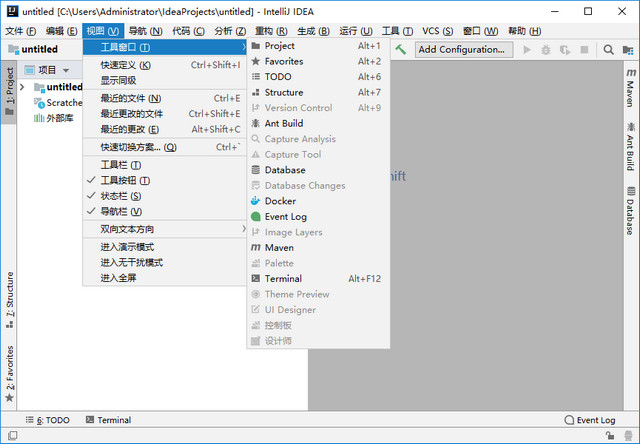640x444 pixels.
Task: Click the 1: Project side tab
Action: tap(9, 92)
